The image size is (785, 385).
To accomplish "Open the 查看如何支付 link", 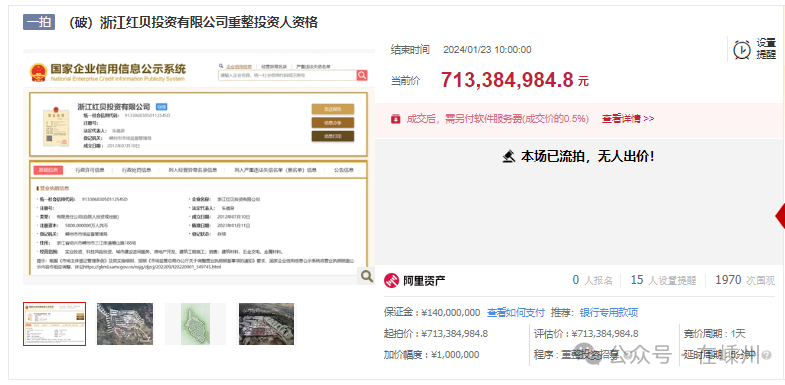I will pyautogui.click(x=516, y=312).
